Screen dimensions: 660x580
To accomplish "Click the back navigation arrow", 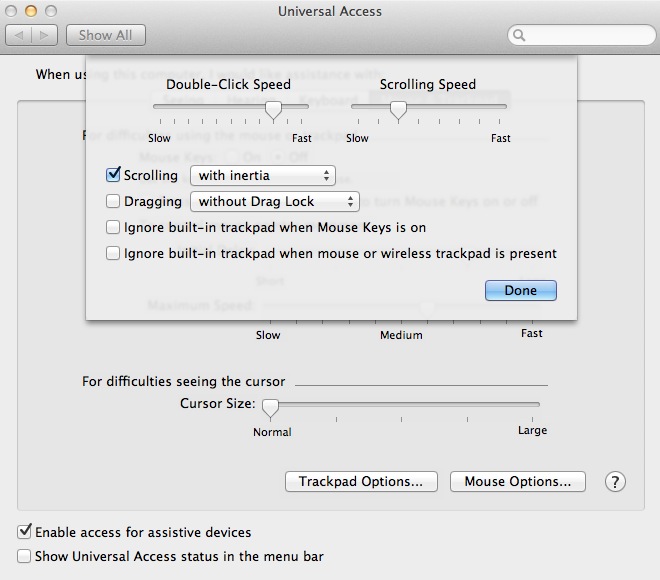I will [19, 35].
